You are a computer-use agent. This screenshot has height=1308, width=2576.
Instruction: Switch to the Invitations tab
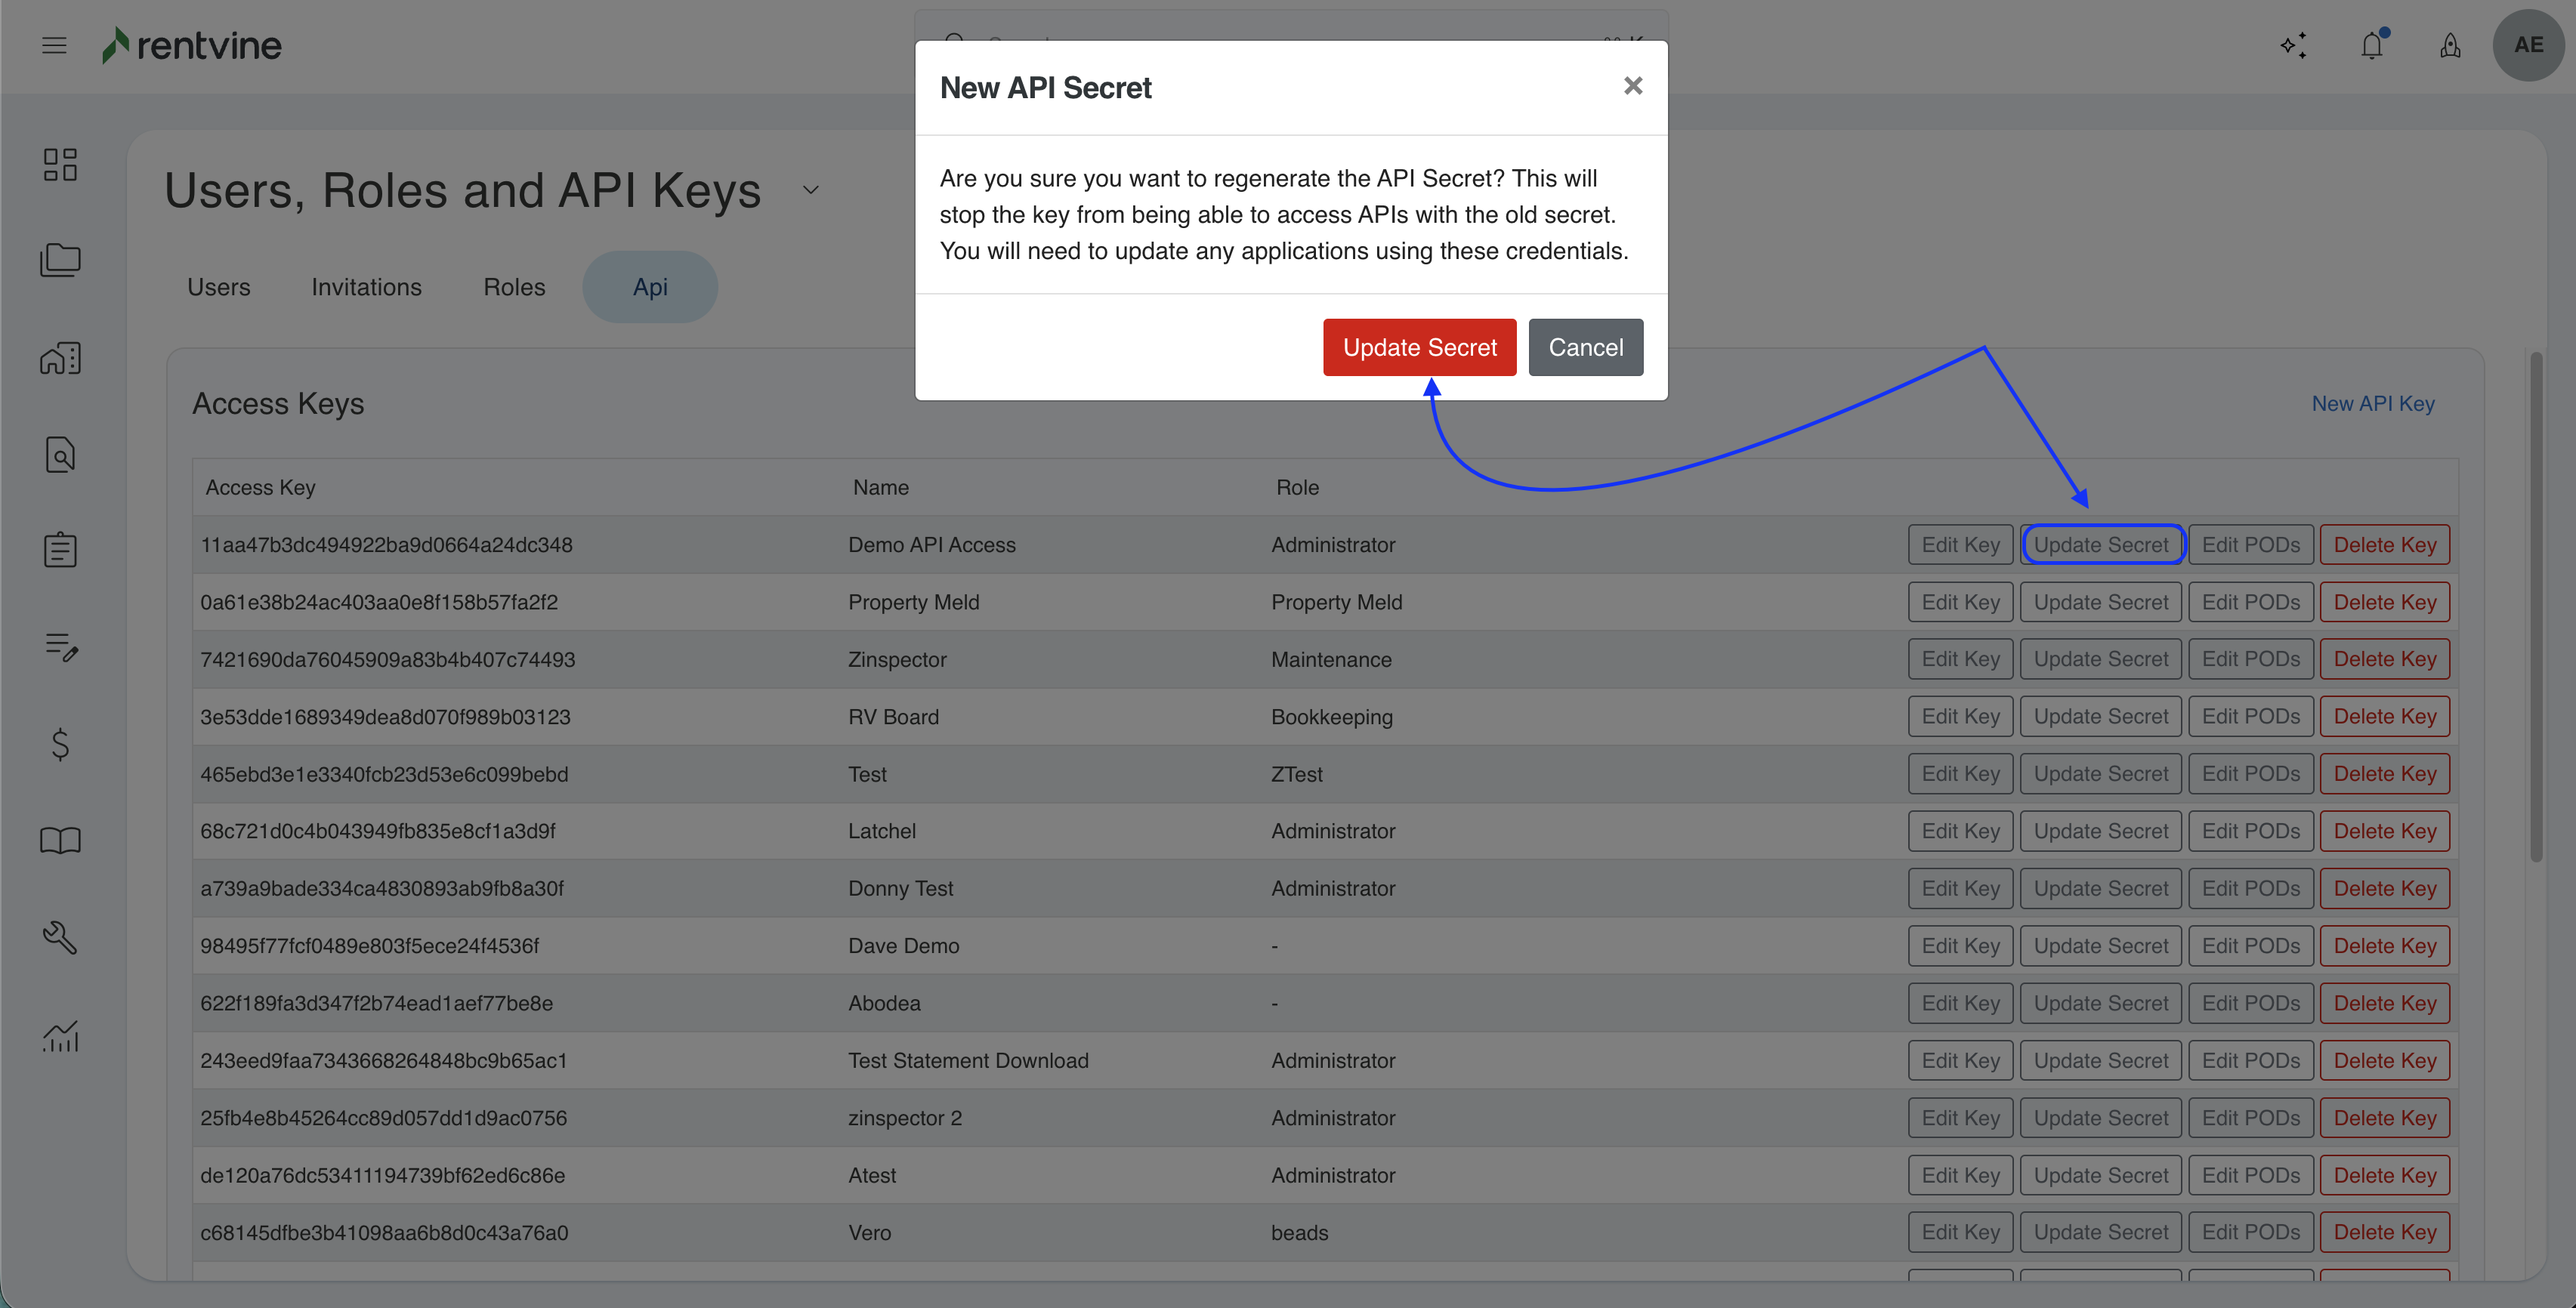[366, 287]
